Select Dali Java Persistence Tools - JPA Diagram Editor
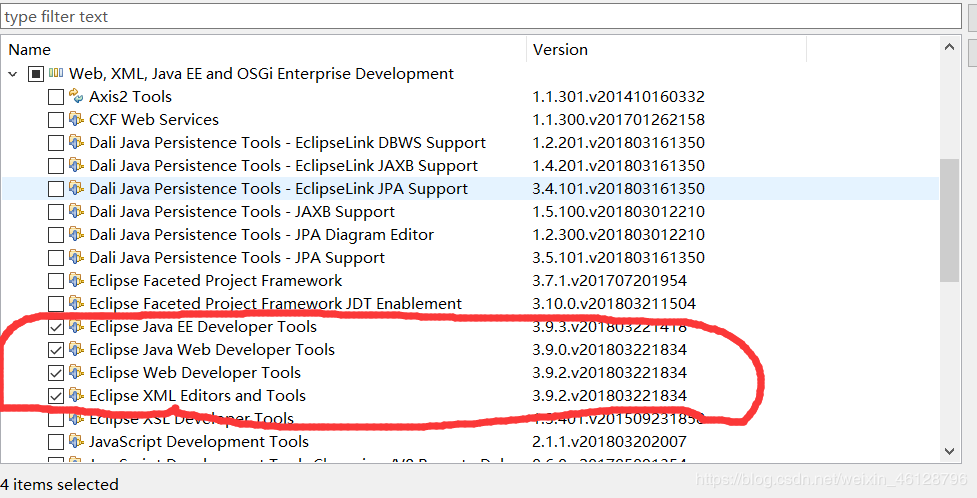This screenshot has width=977, height=498. pos(261,235)
